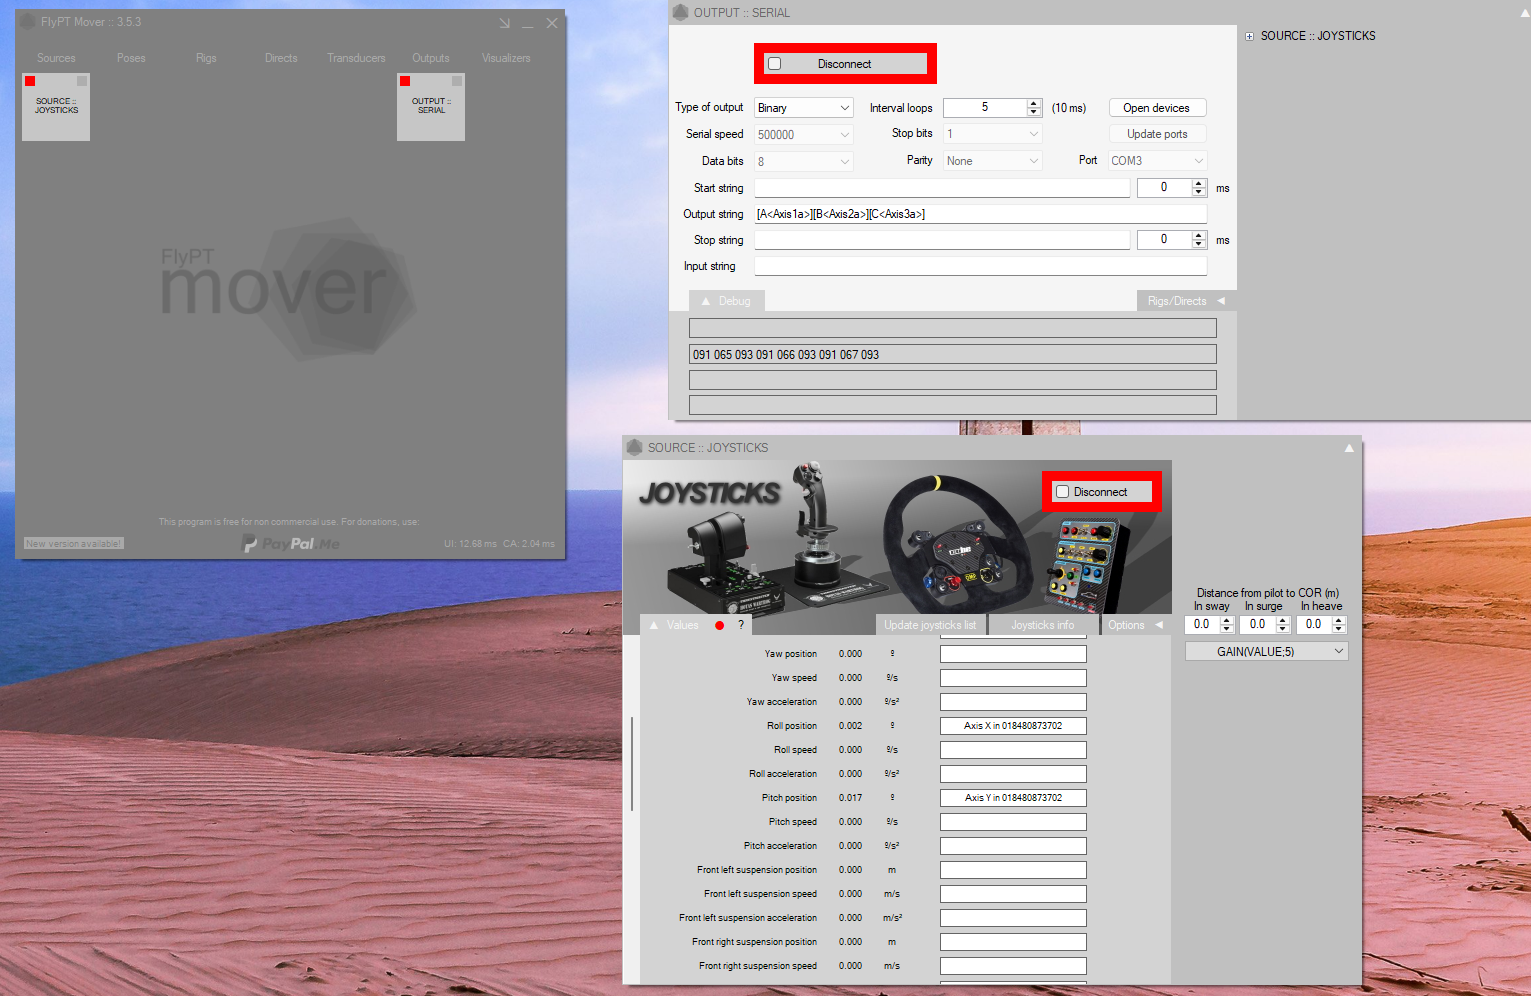Increase the Start string delay ms value
This screenshot has width=1531, height=996.
[1199, 184]
